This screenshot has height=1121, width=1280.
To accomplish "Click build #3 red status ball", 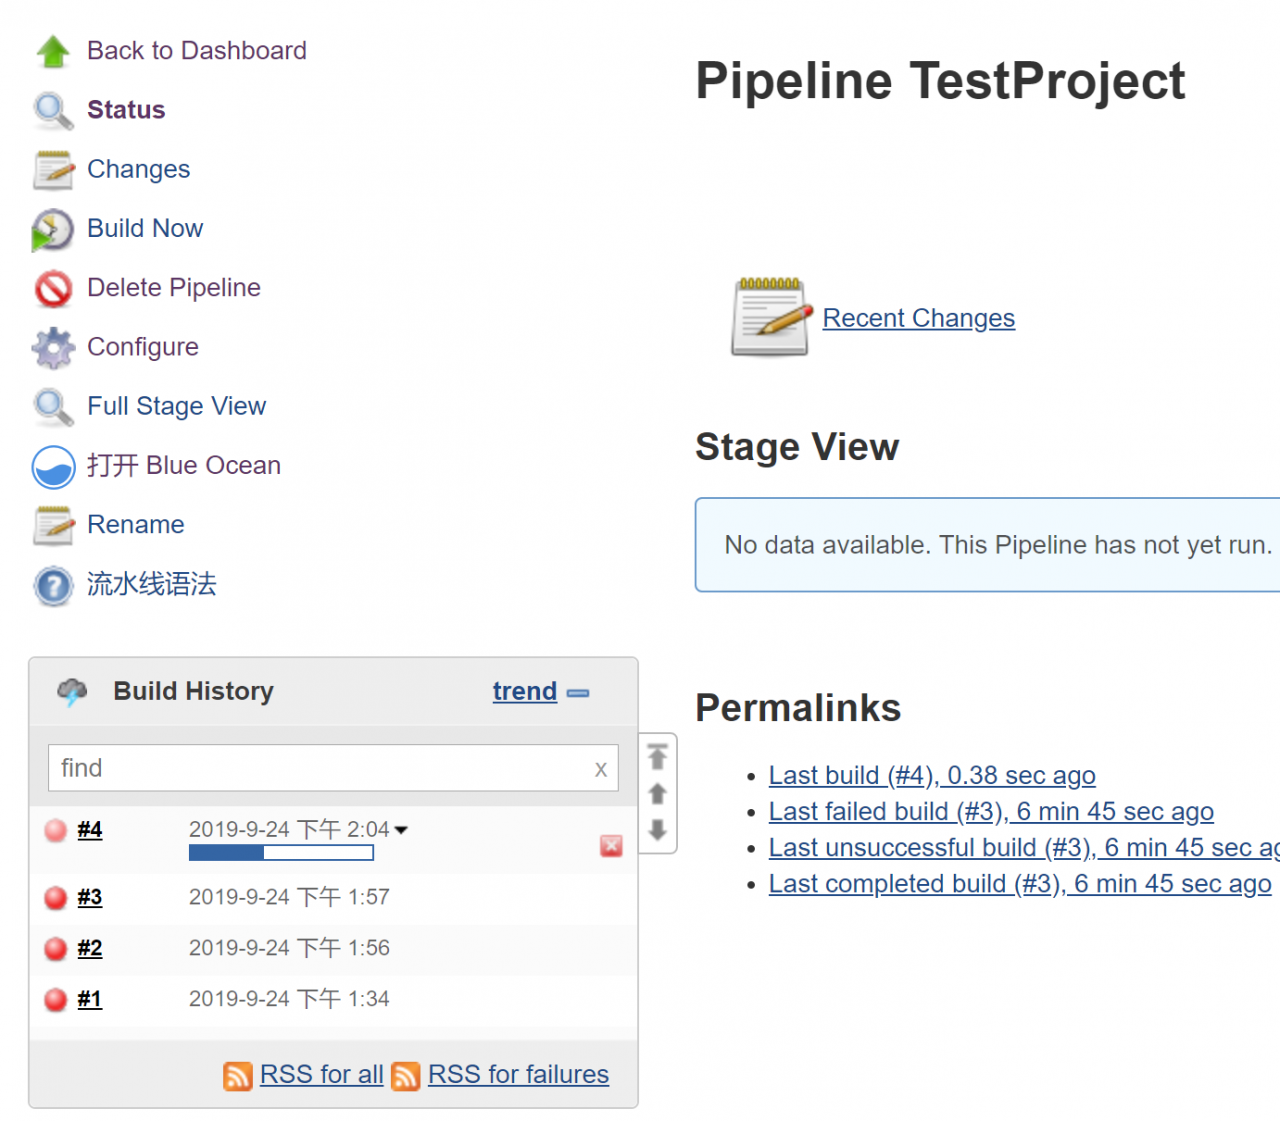I will pos(56,898).
